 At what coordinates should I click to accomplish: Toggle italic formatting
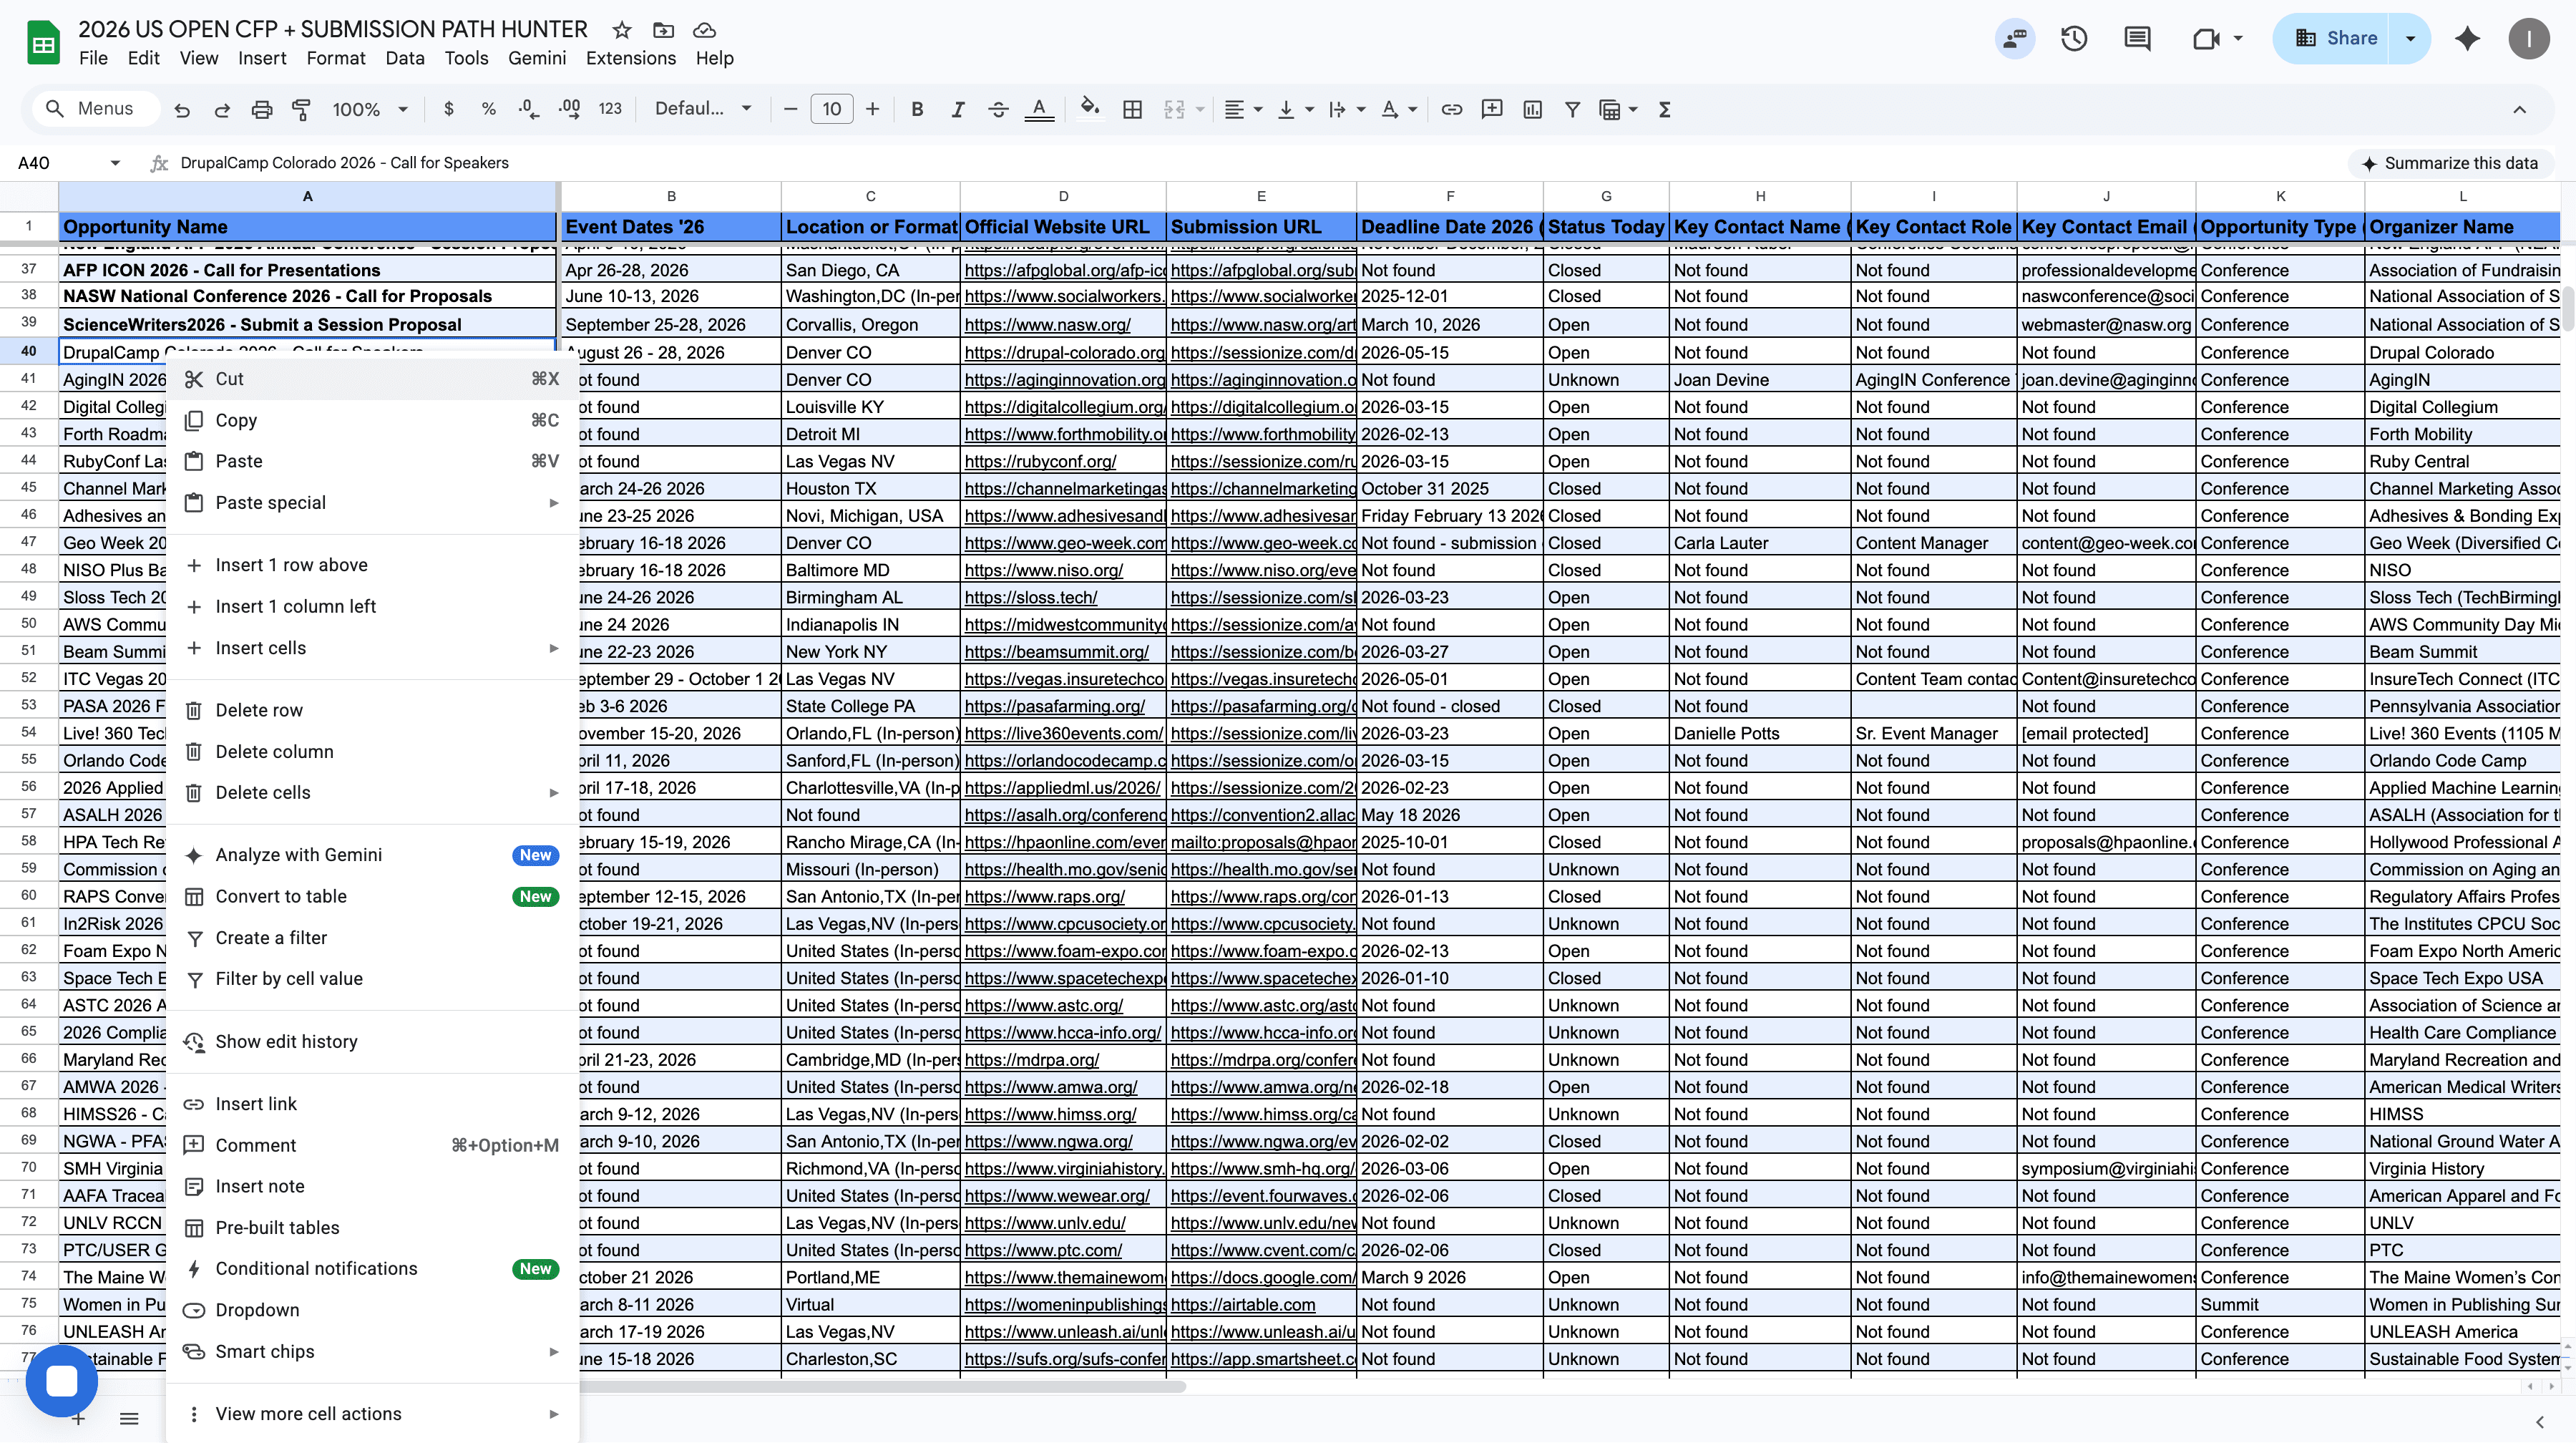click(x=958, y=109)
